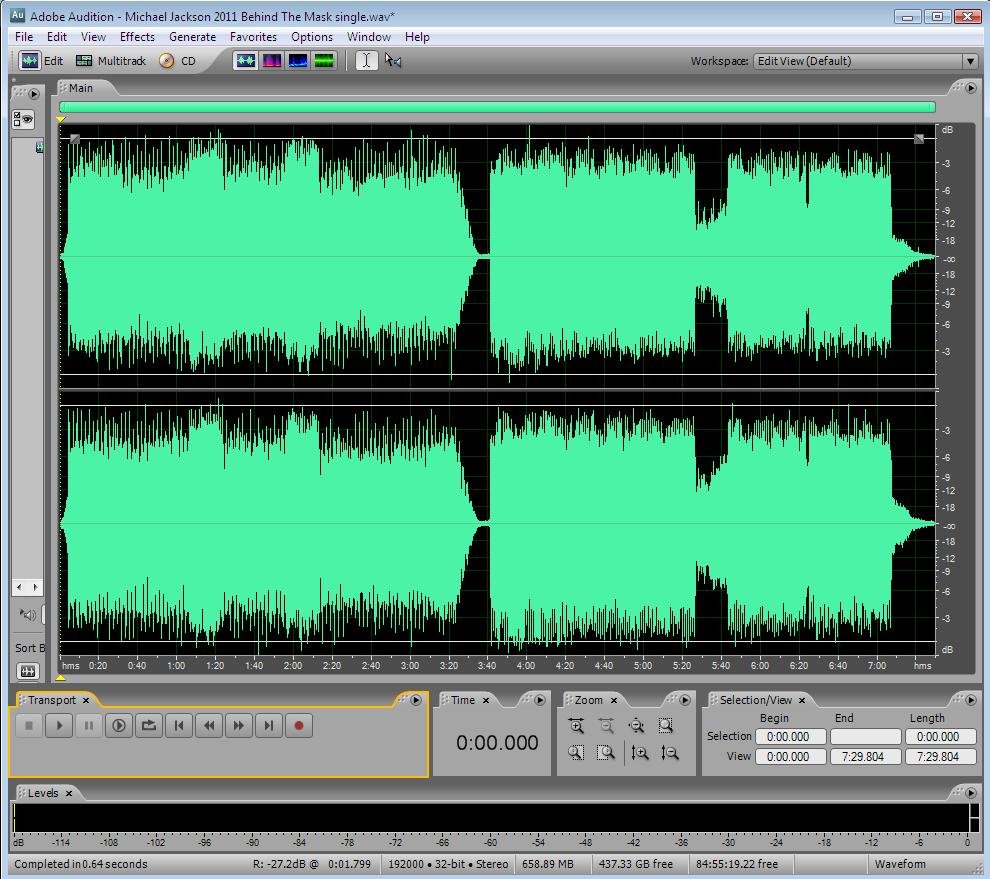Image resolution: width=990 pixels, height=879 pixels.
Task: Open the Favorites menu
Action: [253, 37]
